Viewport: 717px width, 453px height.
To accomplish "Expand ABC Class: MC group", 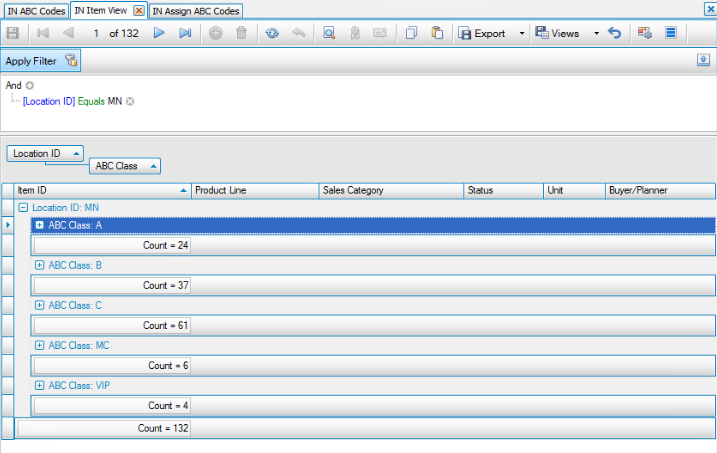I will pyautogui.click(x=40, y=345).
